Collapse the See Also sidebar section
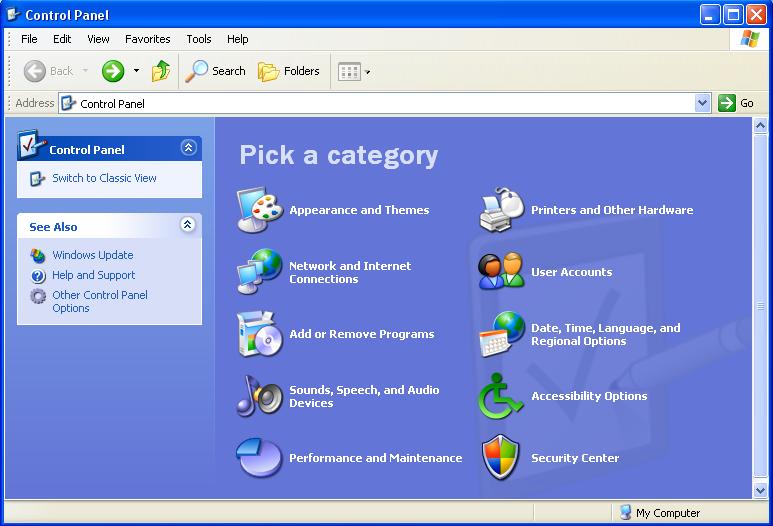Screen dimensions: 773x526 pos(187,225)
